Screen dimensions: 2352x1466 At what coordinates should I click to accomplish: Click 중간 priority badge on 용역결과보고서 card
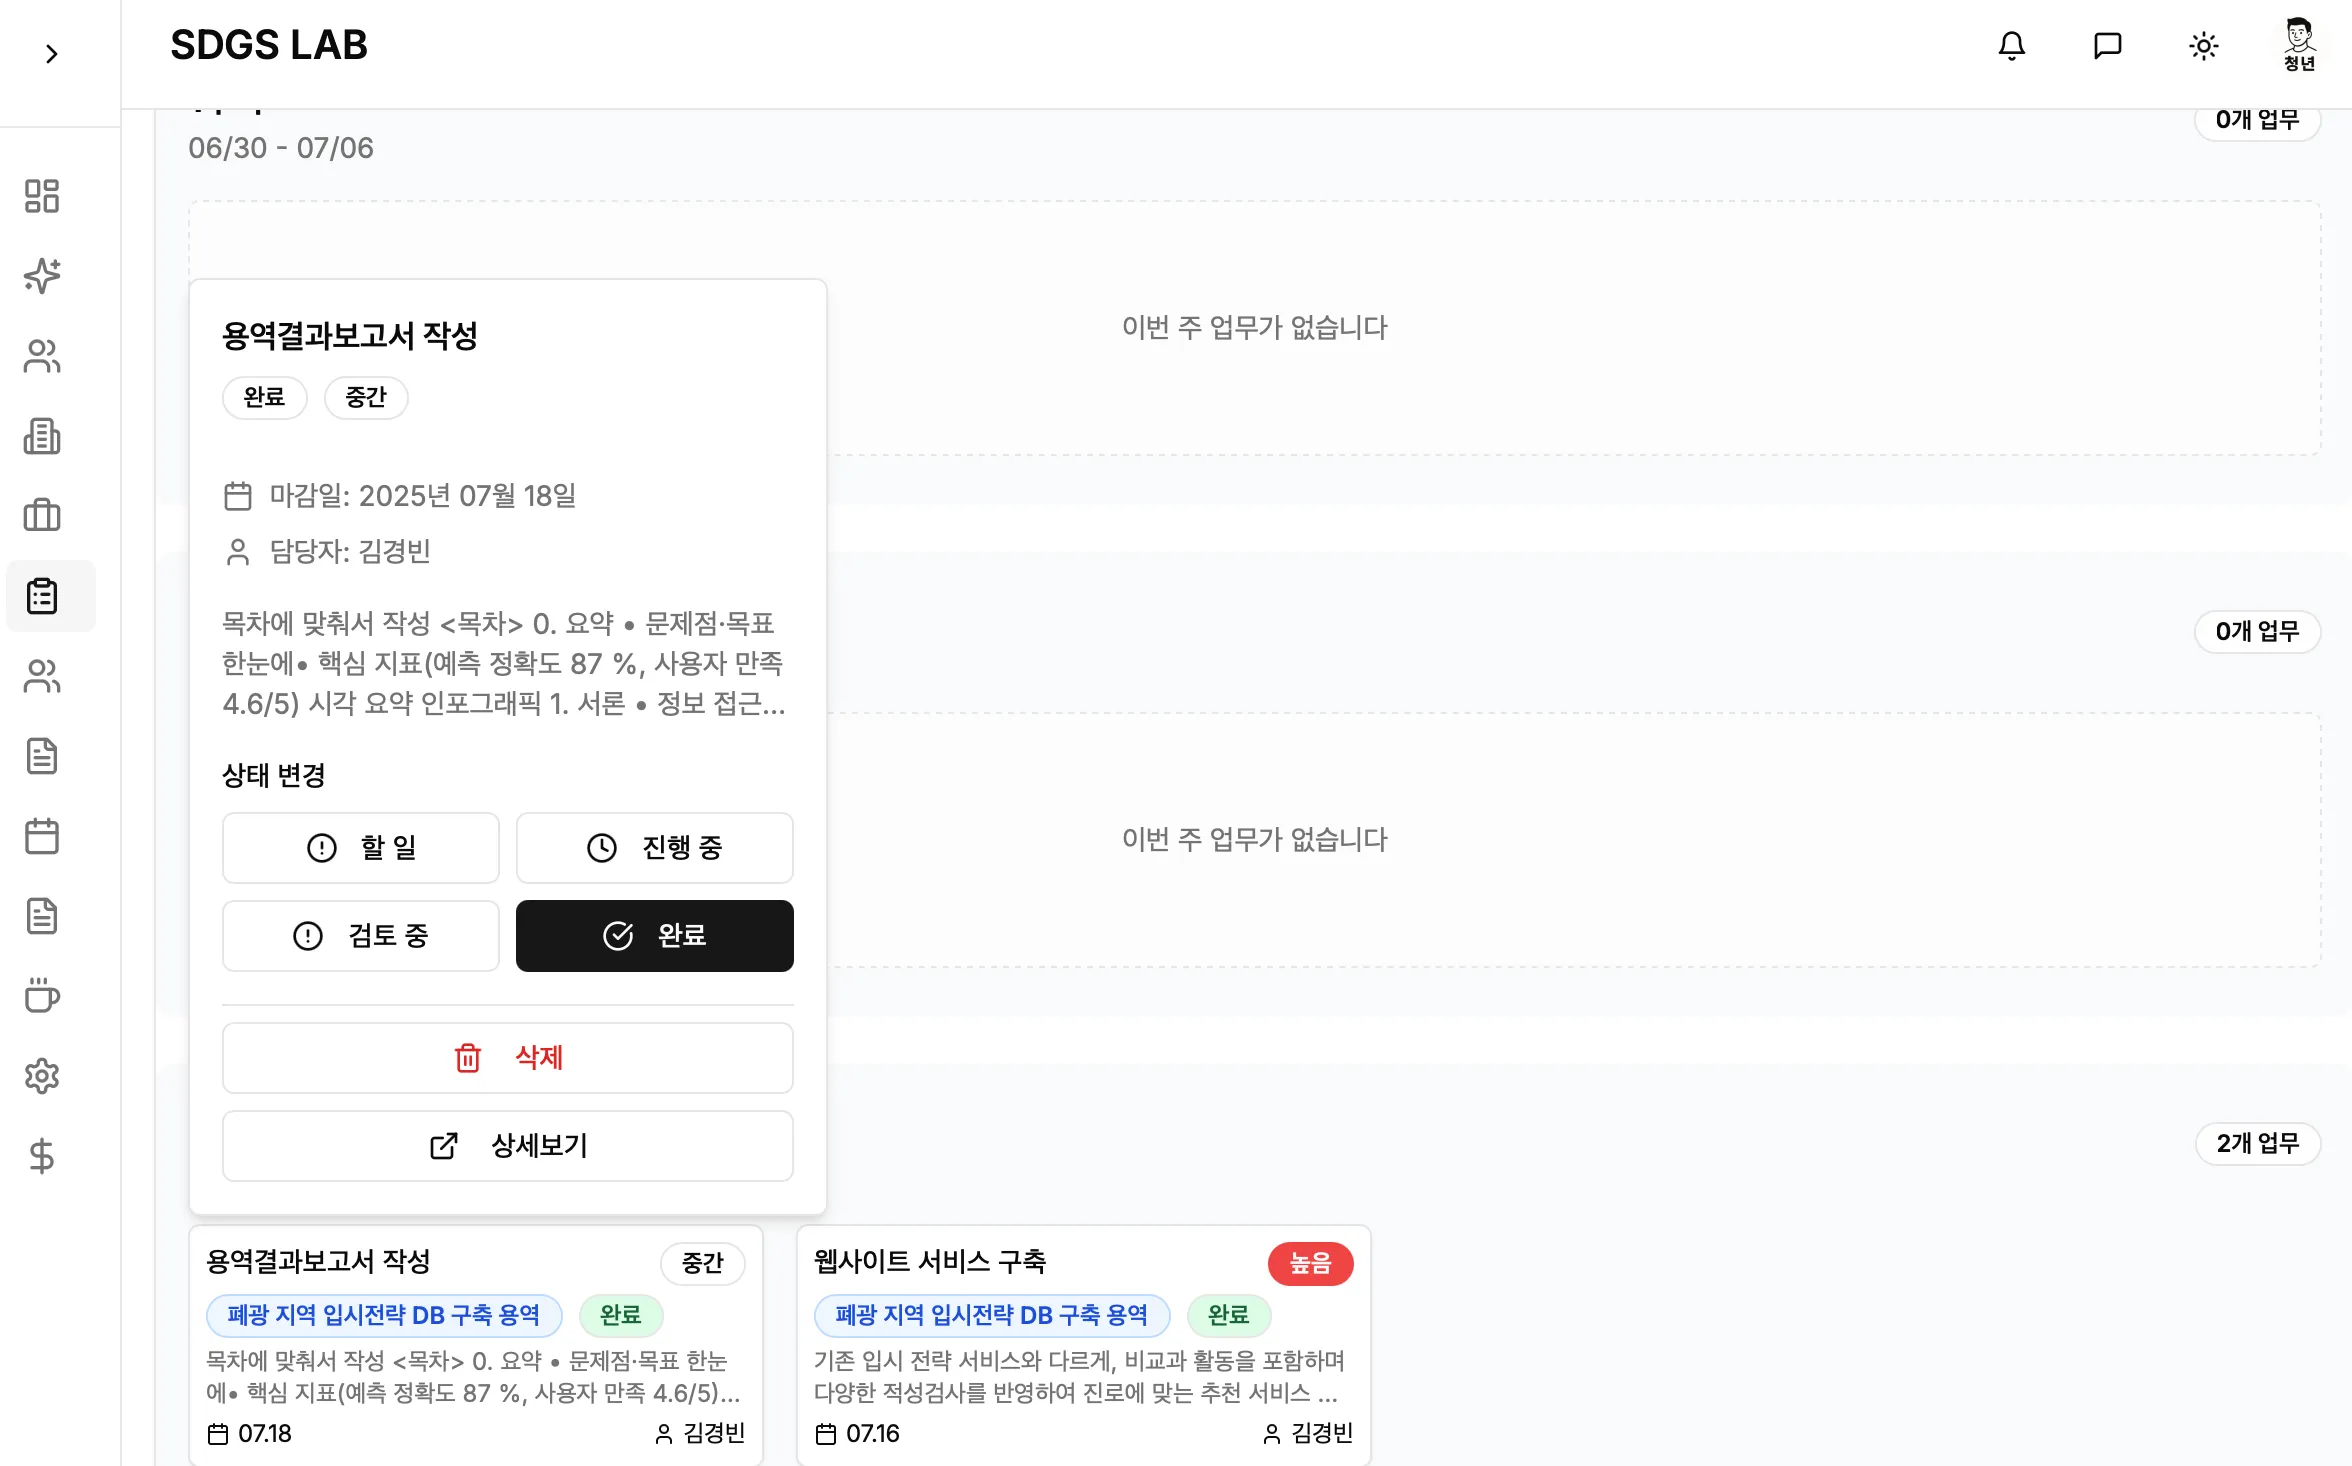[x=703, y=1264]
